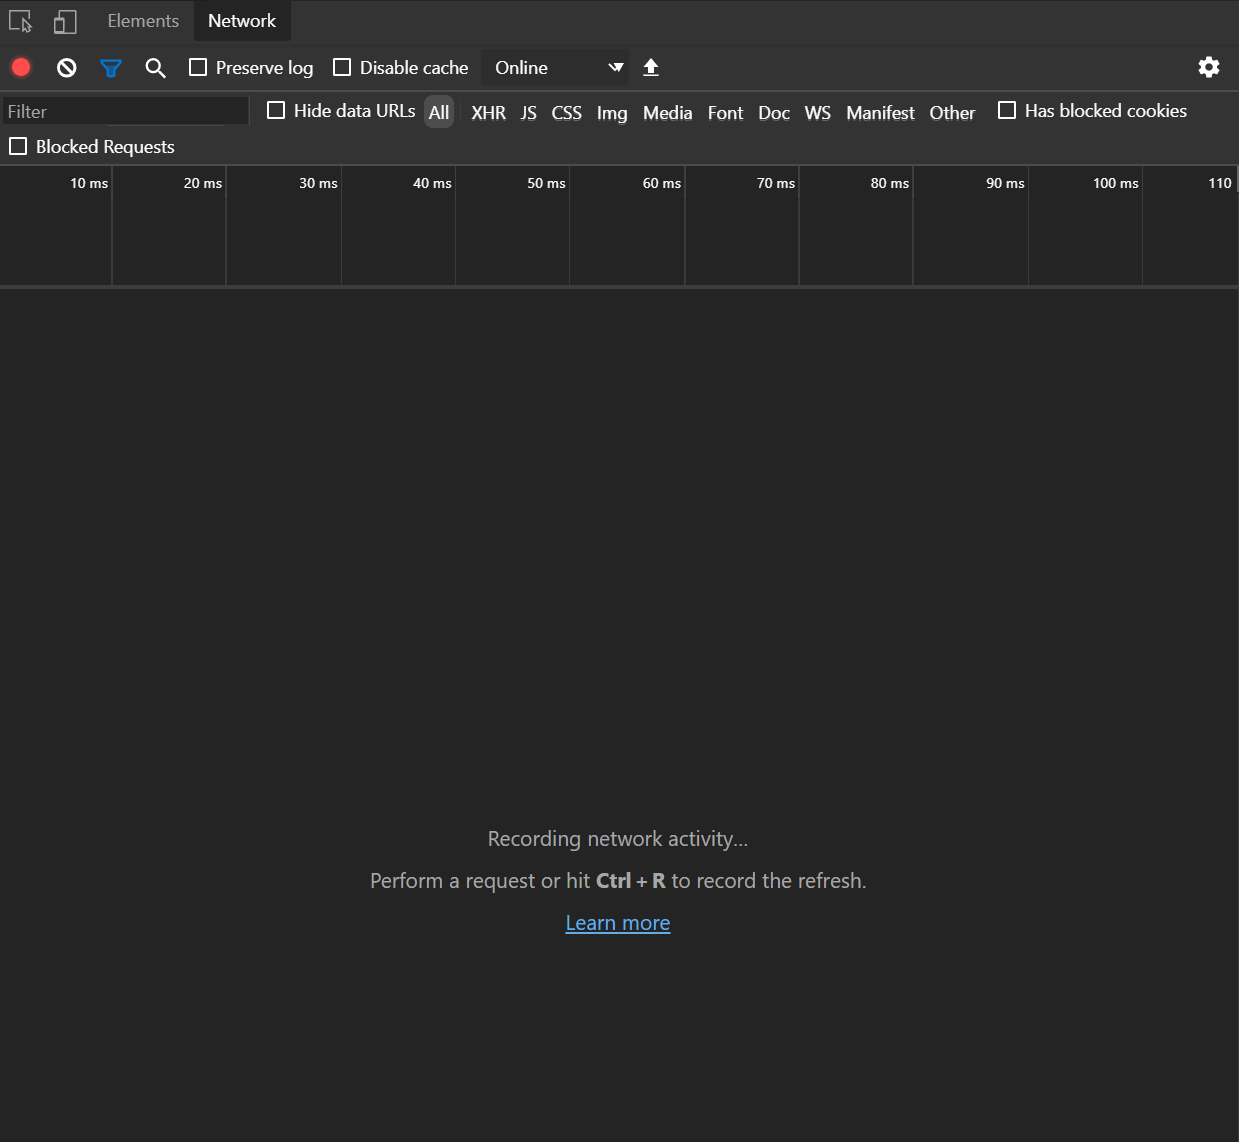Open the Learn more link
Screen dimensions: 1239x1142
617,922
